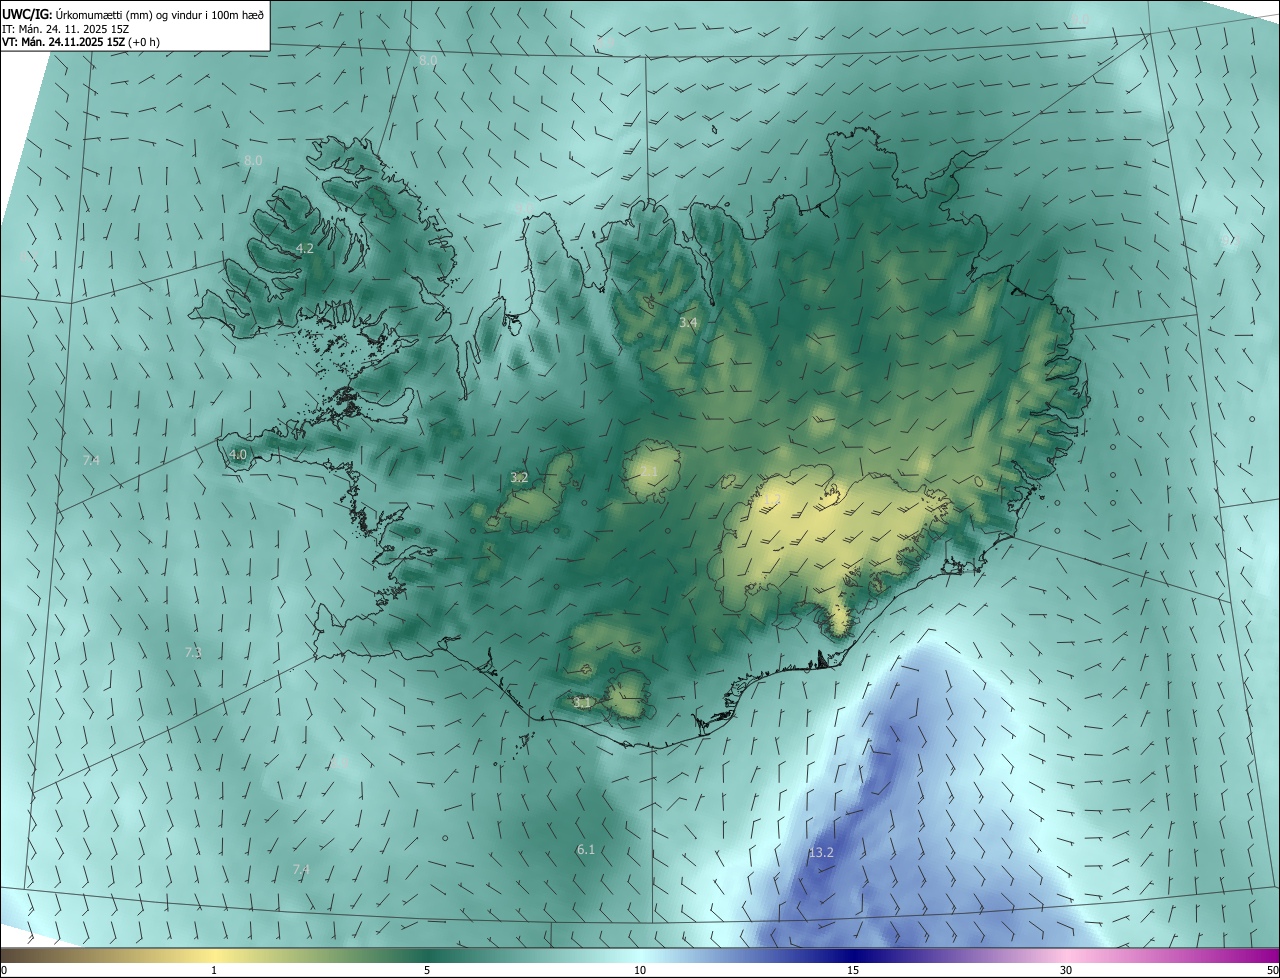This screenshot has width=1280, height=978.
Task: Click the 4.0 value on the Snæfellsnes tip
Action: tap(237, 454)
